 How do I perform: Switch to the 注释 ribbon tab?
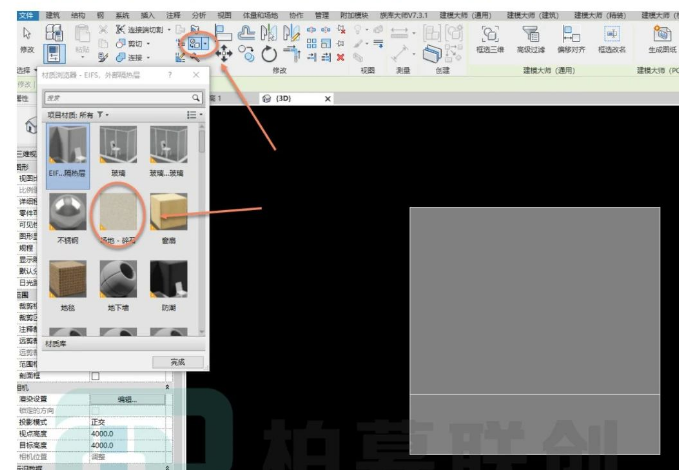pos(173,16)
